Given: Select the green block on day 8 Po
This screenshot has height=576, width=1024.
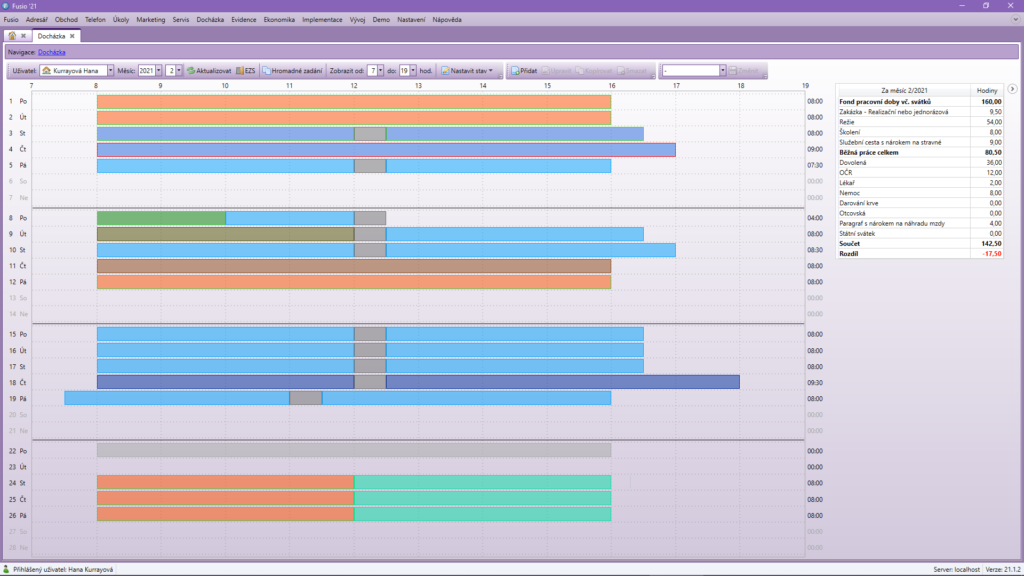Looking at the screenshot, I should pyautogui.click(x=161, y=218).
